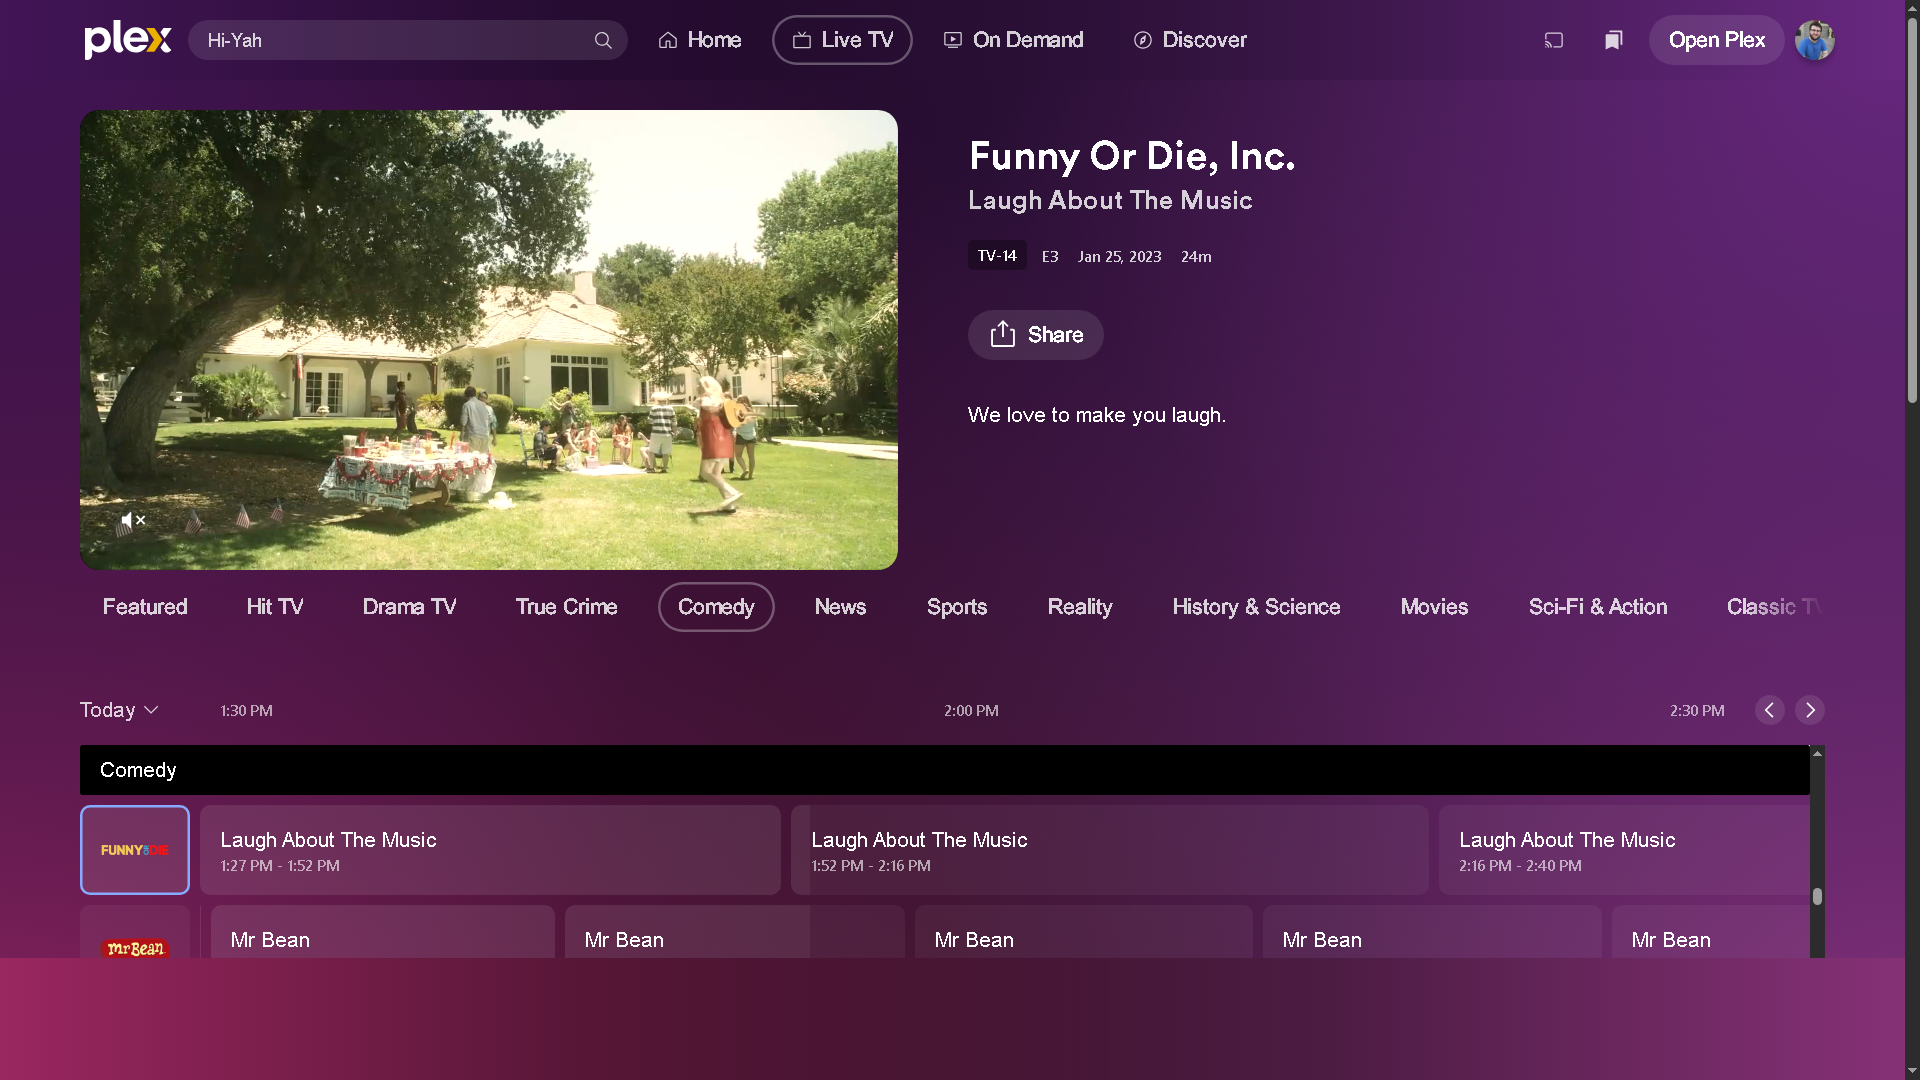Screen dimensions: 1920x1080
Task: Click the 2:00 PM time marker
Action: point(971,711)
